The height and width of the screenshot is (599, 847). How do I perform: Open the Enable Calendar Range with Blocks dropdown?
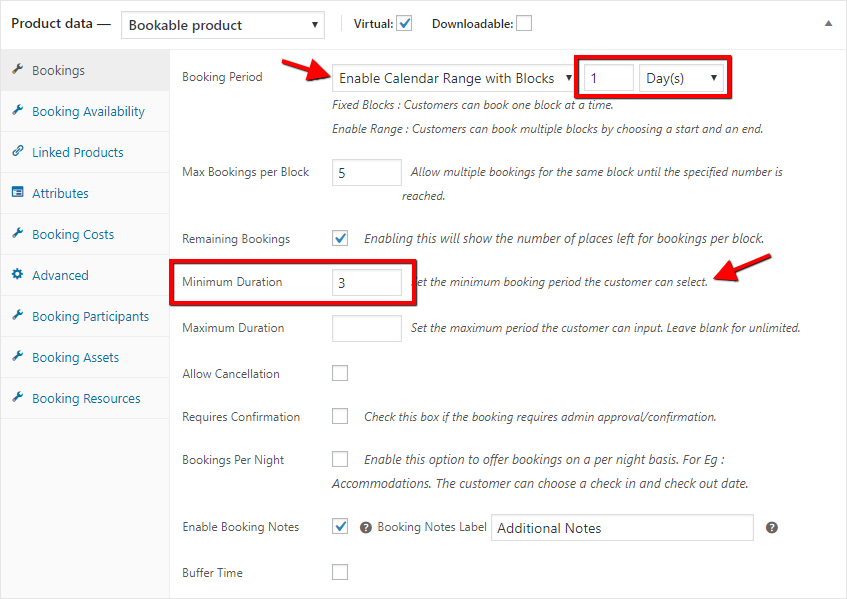pyautogui.click(x=453, y=78)
